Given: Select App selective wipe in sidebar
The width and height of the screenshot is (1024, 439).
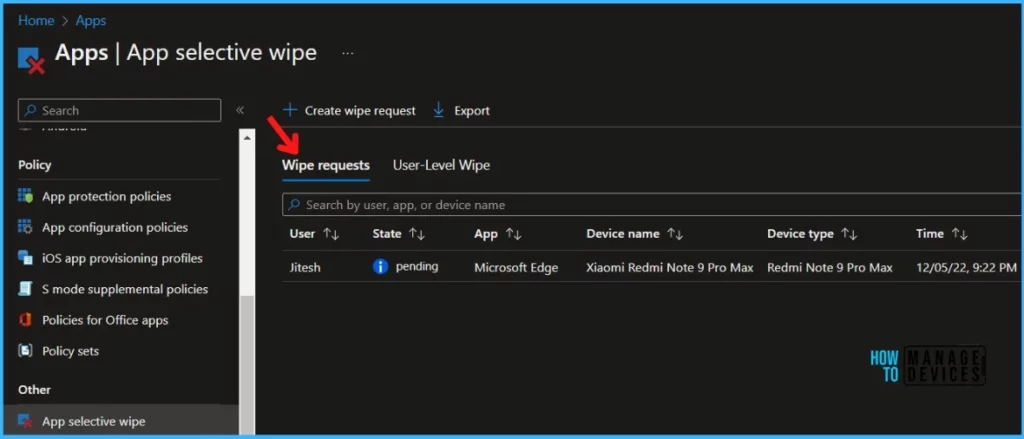Looking at the screenshot, I should point(119,421).
